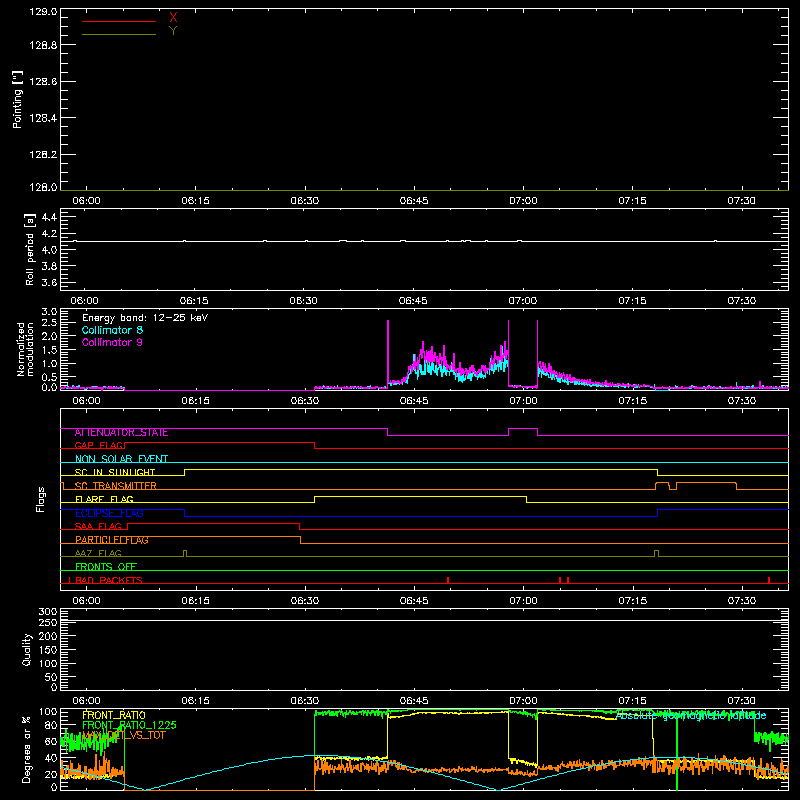800x800 pixels.
Task: Click the 3.0 modulation tick label
Action: click(x=49, y=312)
